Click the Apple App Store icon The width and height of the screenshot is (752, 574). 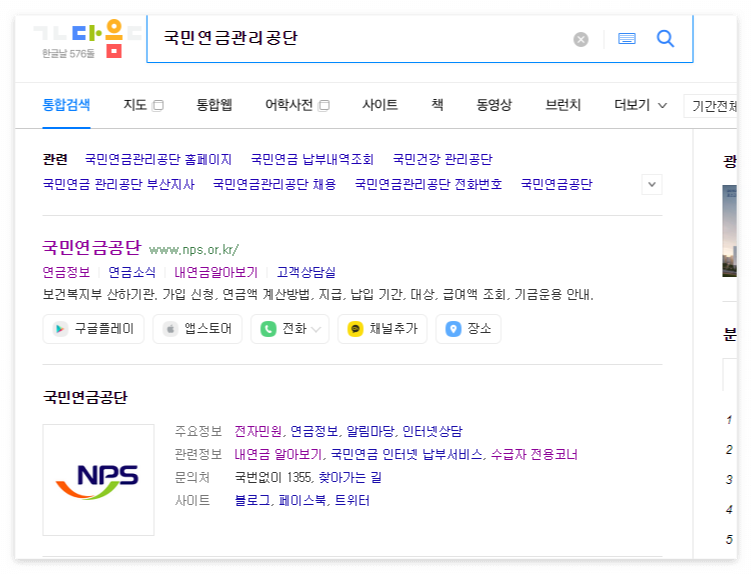[170, 329]
